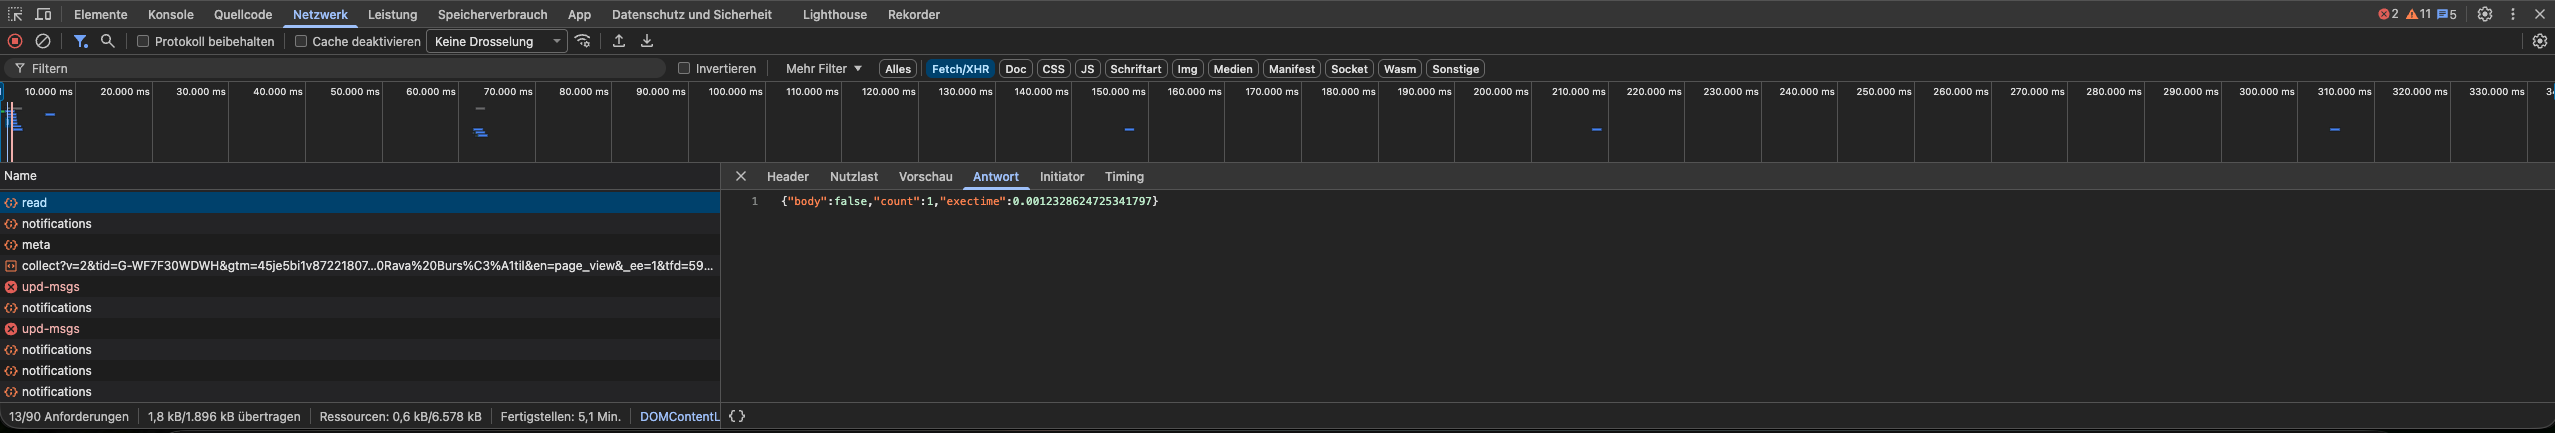Select the Alles filter button
The height and width of the screenshot is (433, 2555).
(x=897, y=69)
